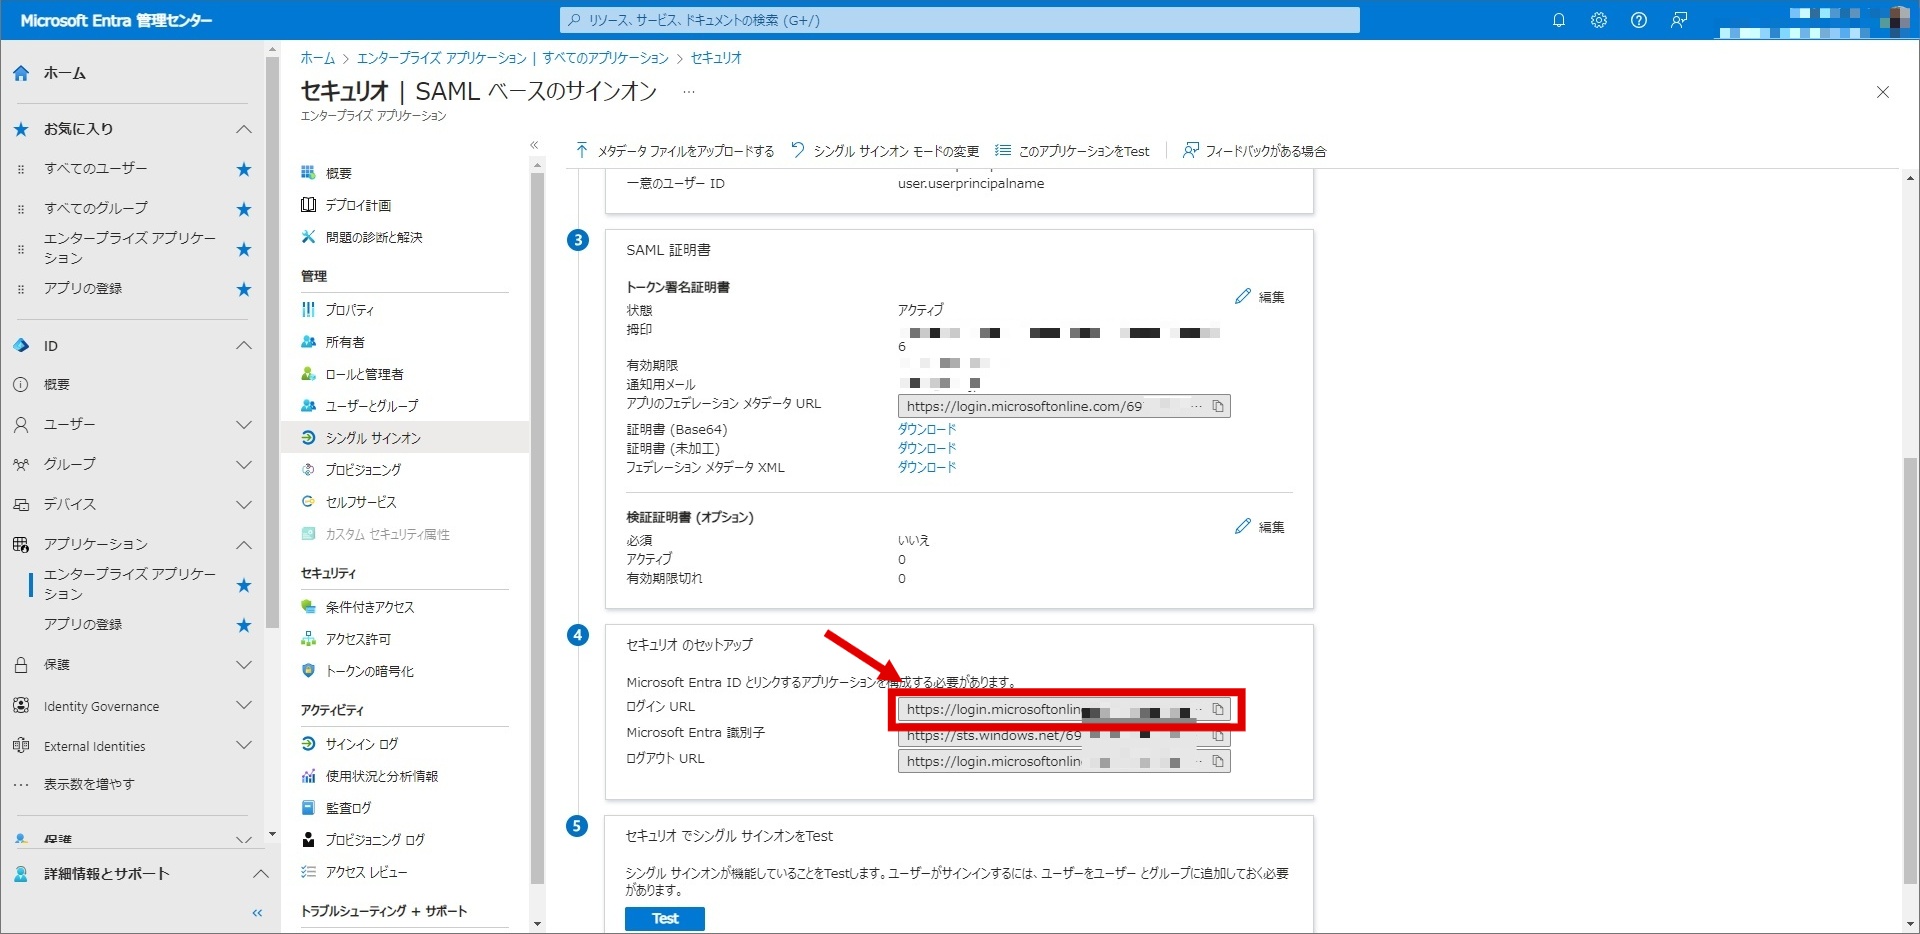Toggle star for エンタープライズ アプリケーション under お気に入り
This screenshot has height=934, width=1920.
(x=243, y=249)
